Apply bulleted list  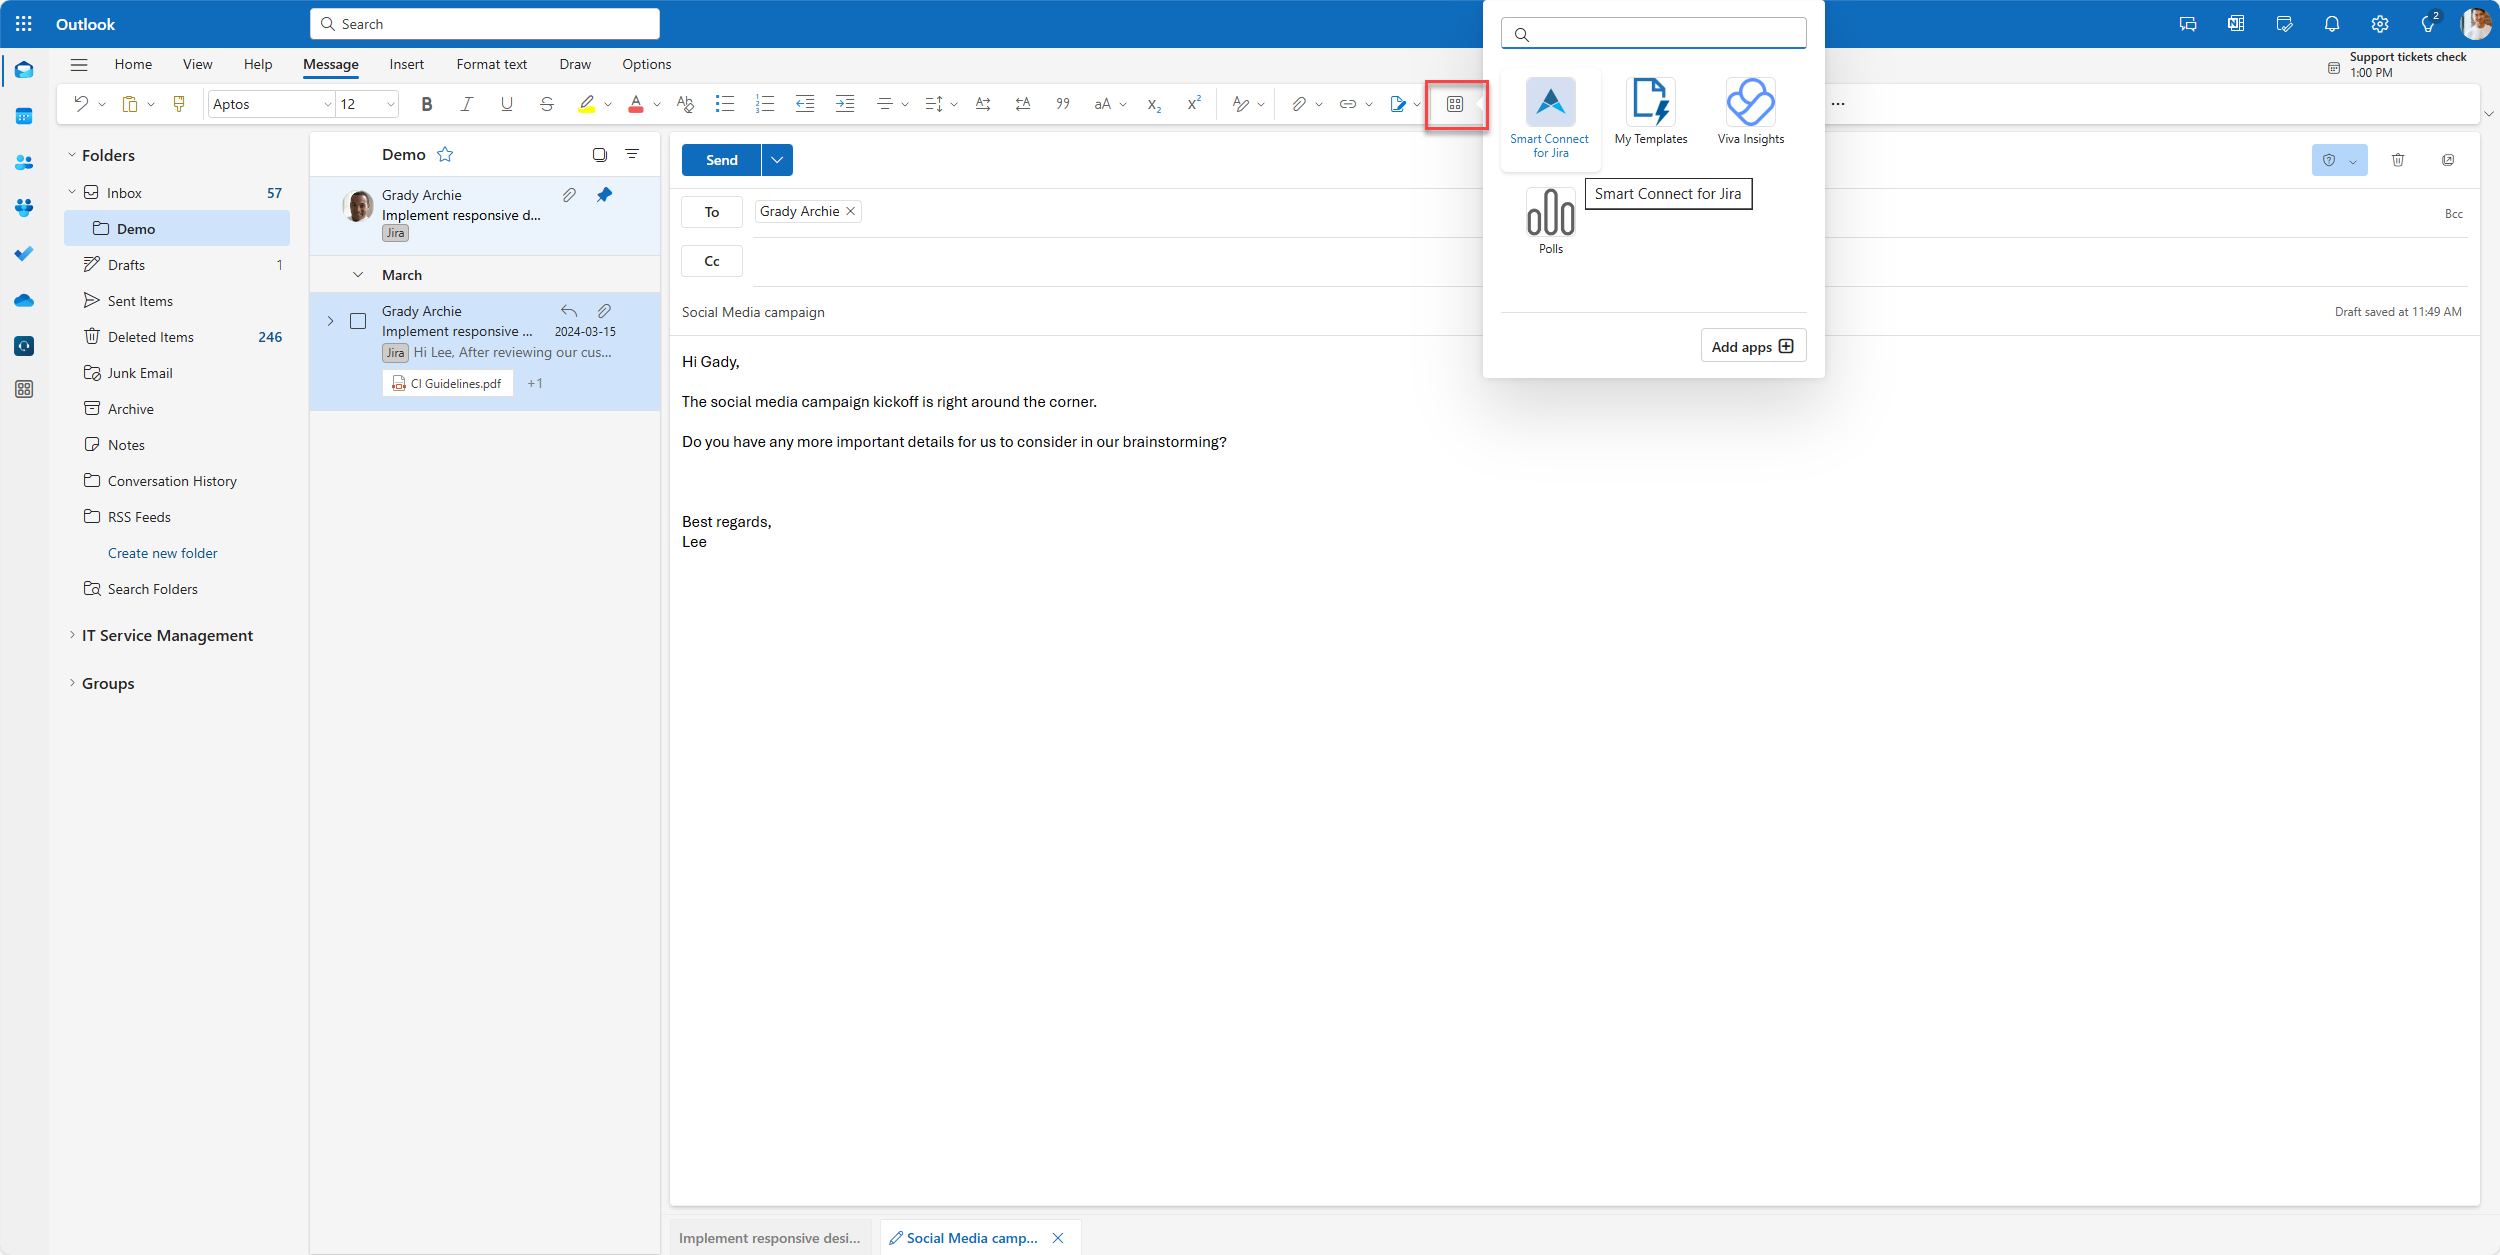coord(725,104)
